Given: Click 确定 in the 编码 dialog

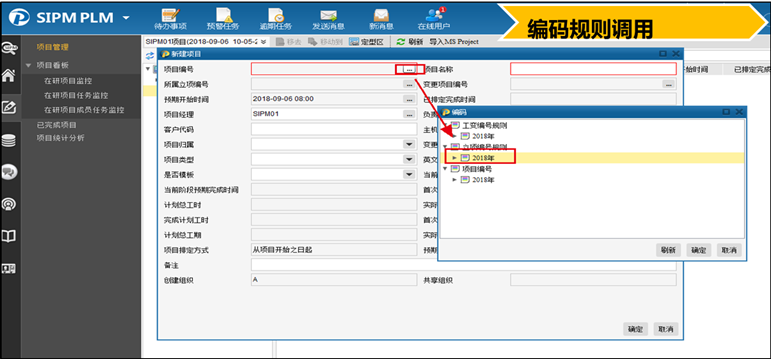Looking at the screenshot, I should (x=699, y=250).
